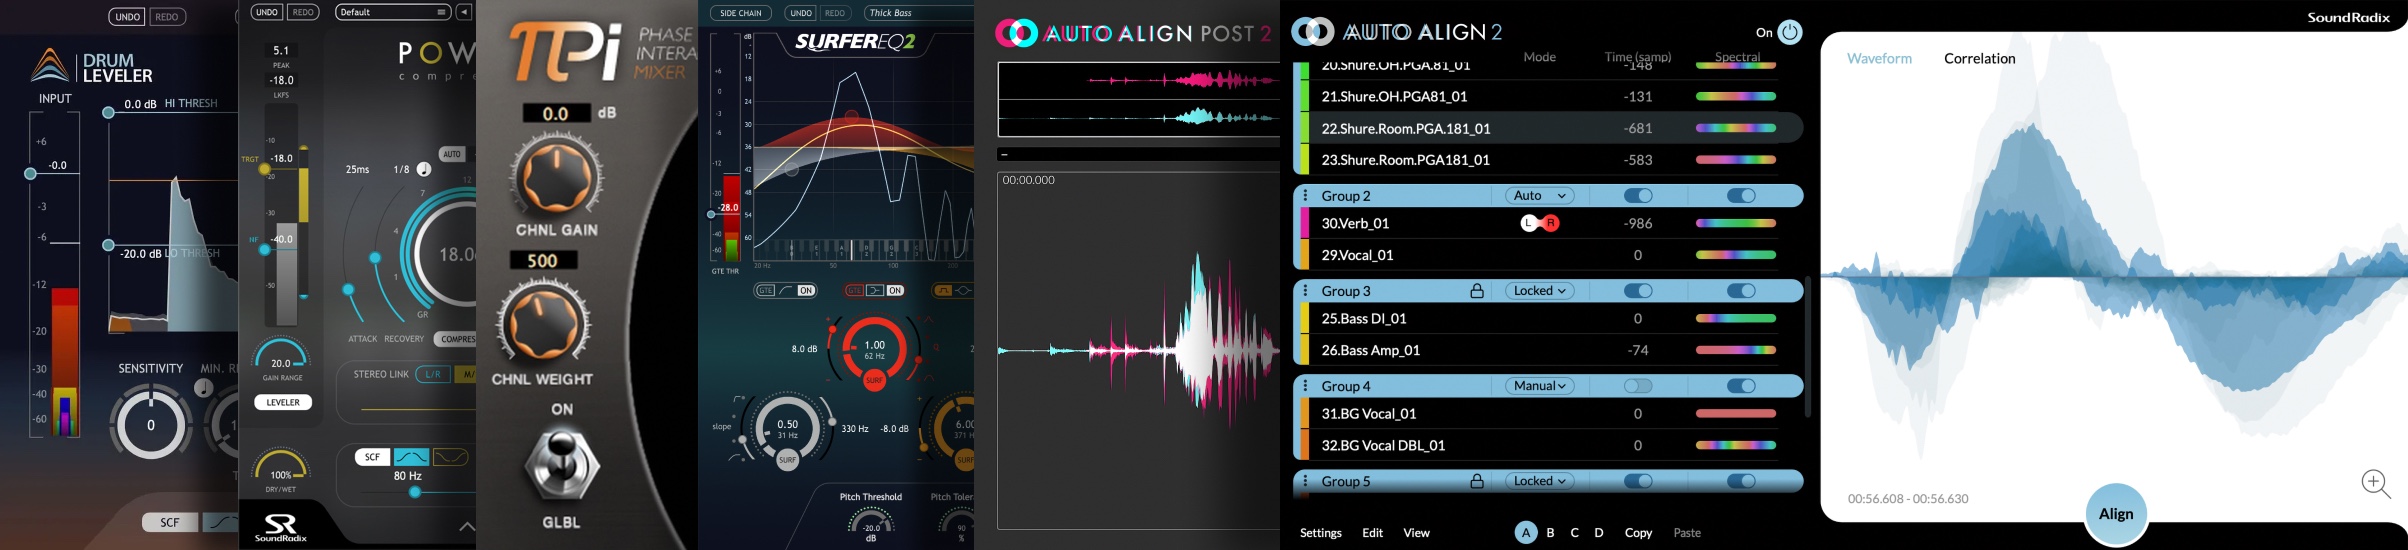Click Powair TRGT level slider handle
The image size is (2408, 550).
click(x=264, y=169)
